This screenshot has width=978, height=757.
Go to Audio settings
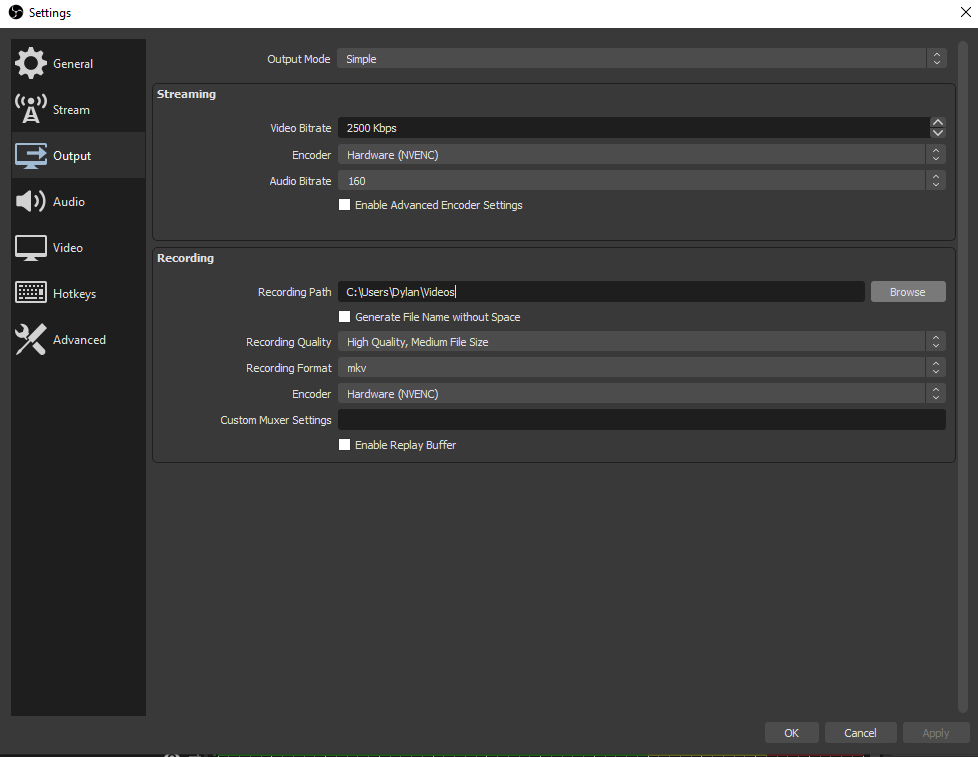tap(78, 201)
